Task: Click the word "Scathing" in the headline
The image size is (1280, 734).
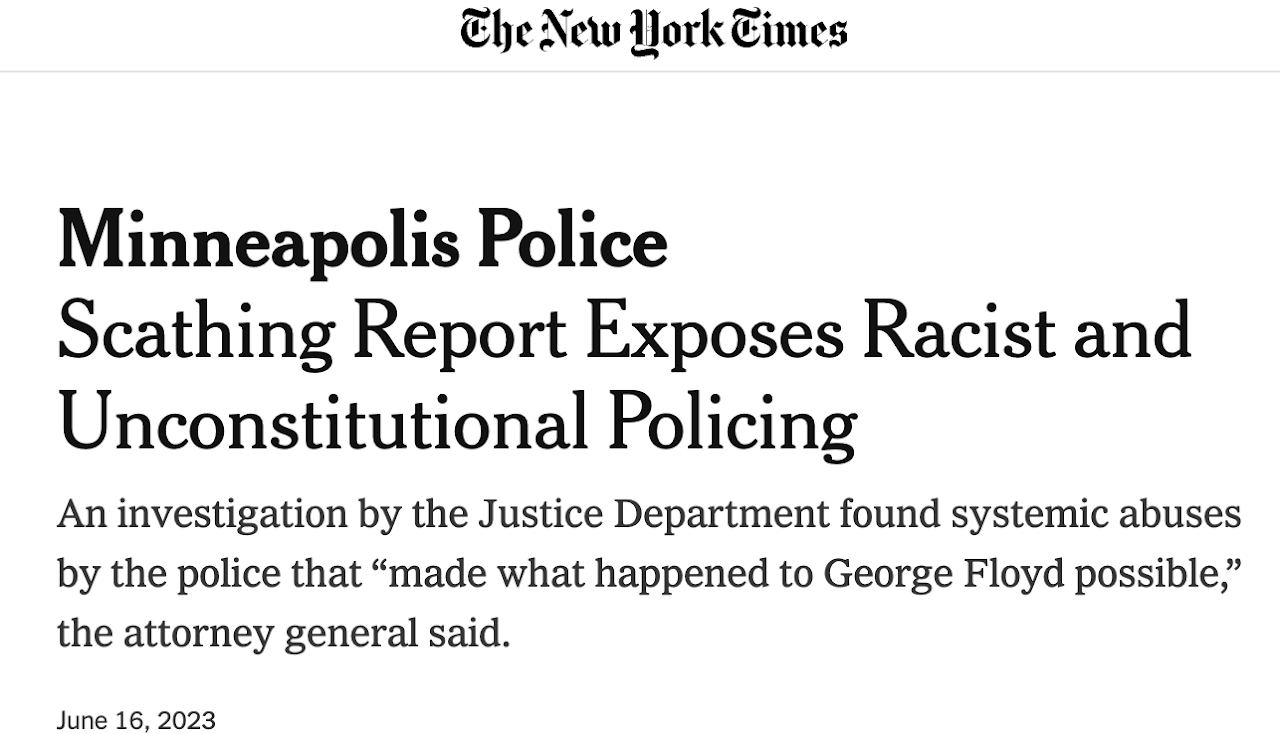Action: click(x=196, y=333)
